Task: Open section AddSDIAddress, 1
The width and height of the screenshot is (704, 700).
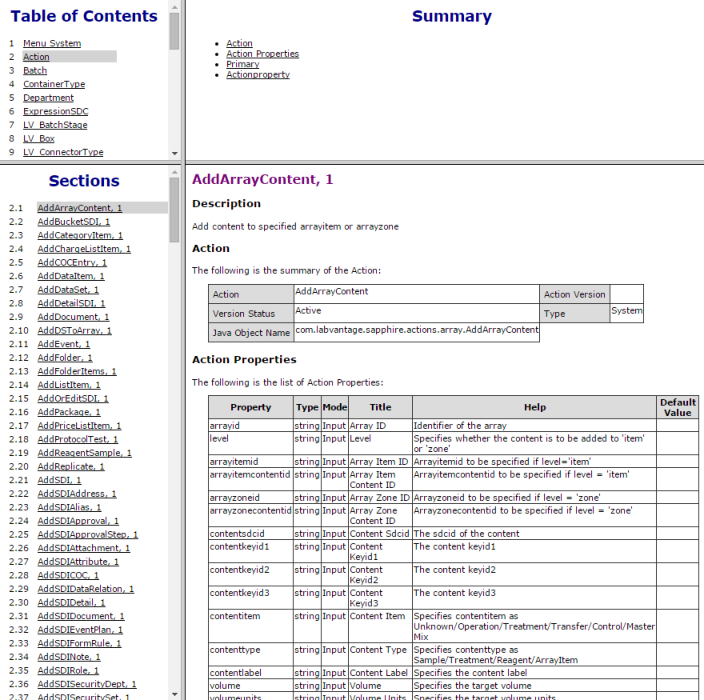Action: tap(77, 494)
